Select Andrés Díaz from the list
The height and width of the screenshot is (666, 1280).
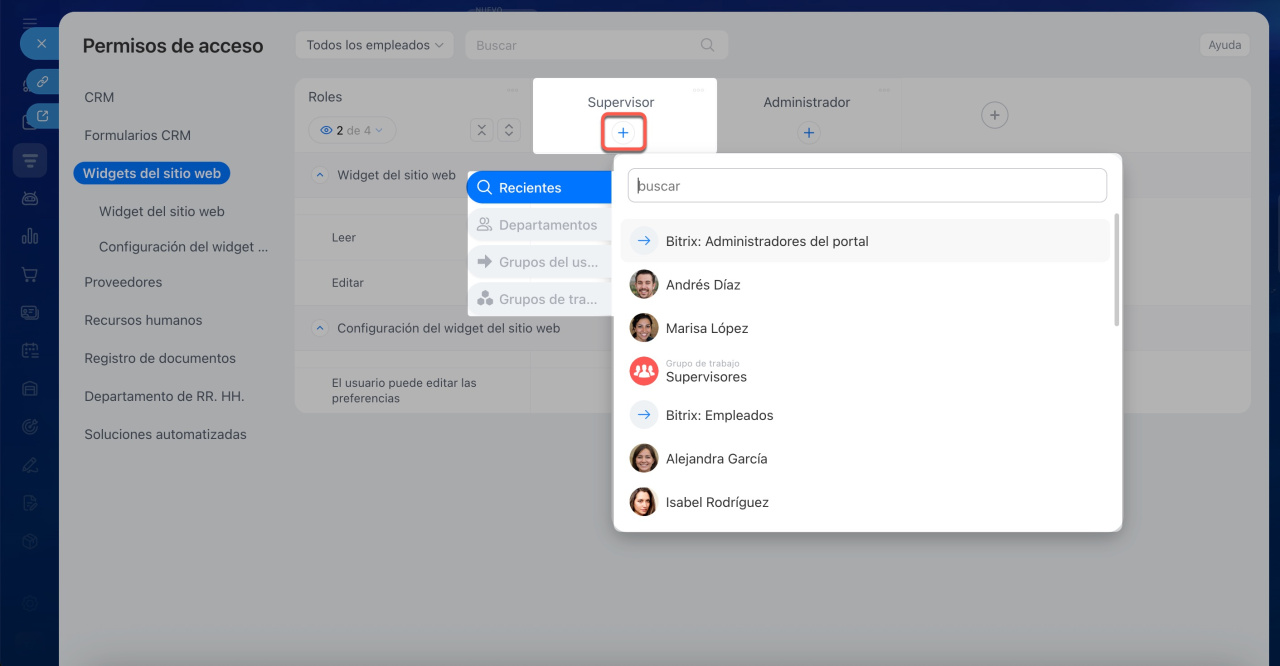point(703,285)
